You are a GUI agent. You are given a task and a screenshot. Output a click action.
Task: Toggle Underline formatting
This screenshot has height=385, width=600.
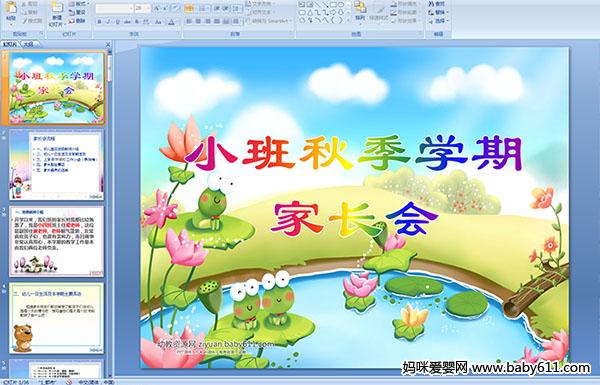click(x=117, y=22)
